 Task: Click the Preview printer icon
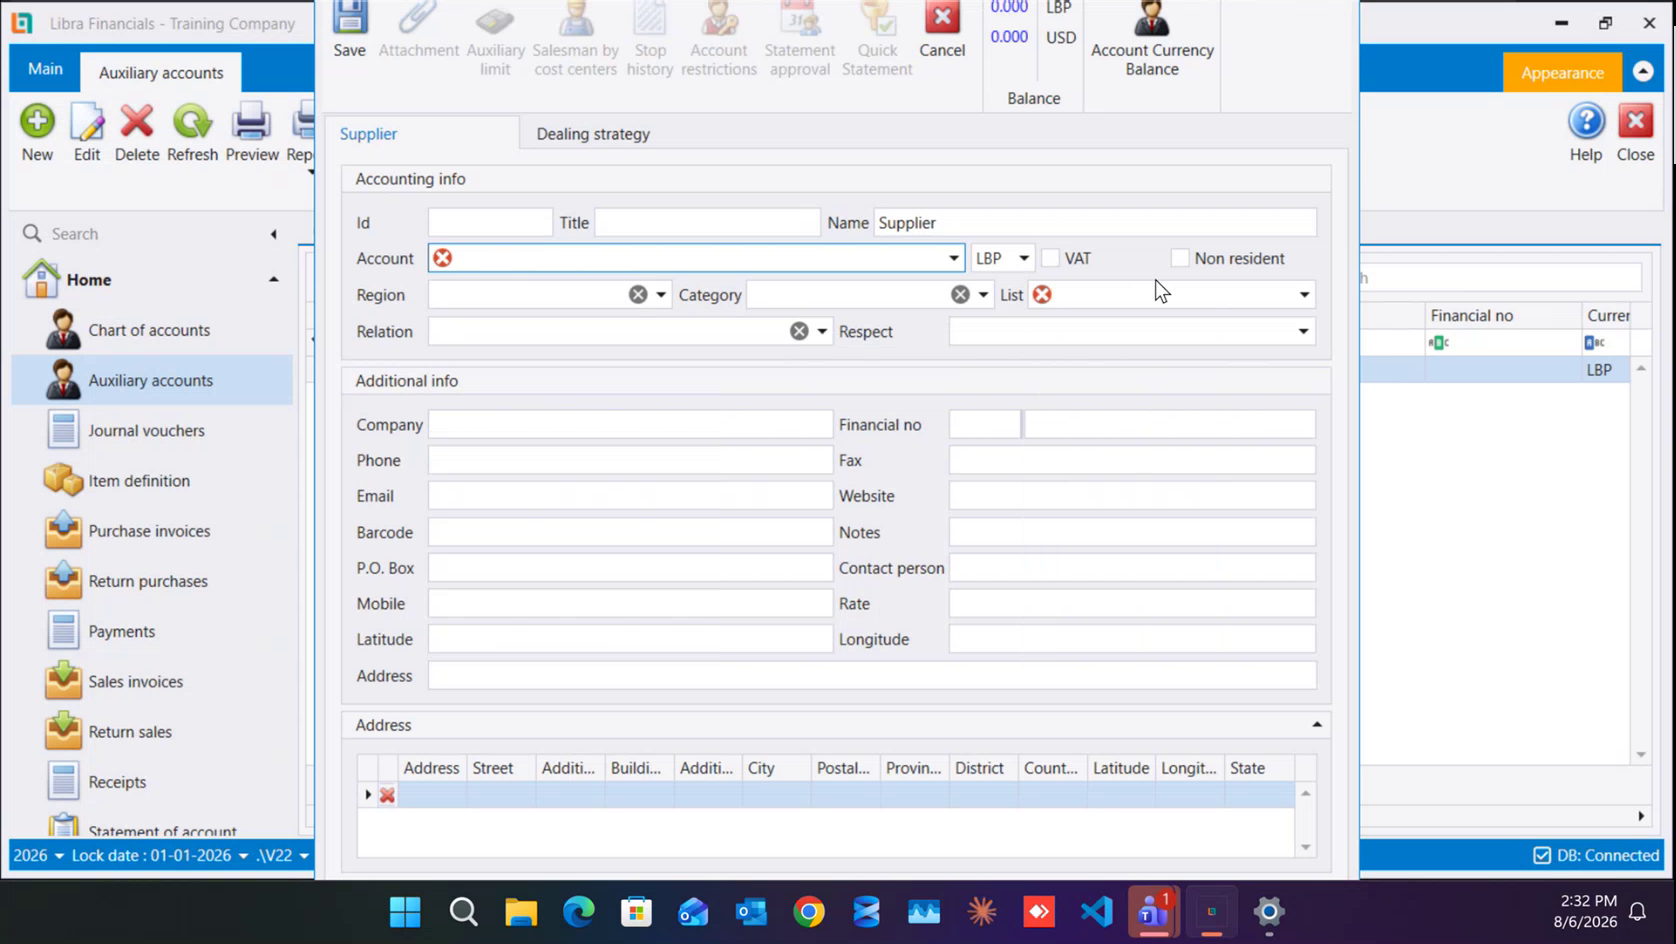[x=252, y=133]
